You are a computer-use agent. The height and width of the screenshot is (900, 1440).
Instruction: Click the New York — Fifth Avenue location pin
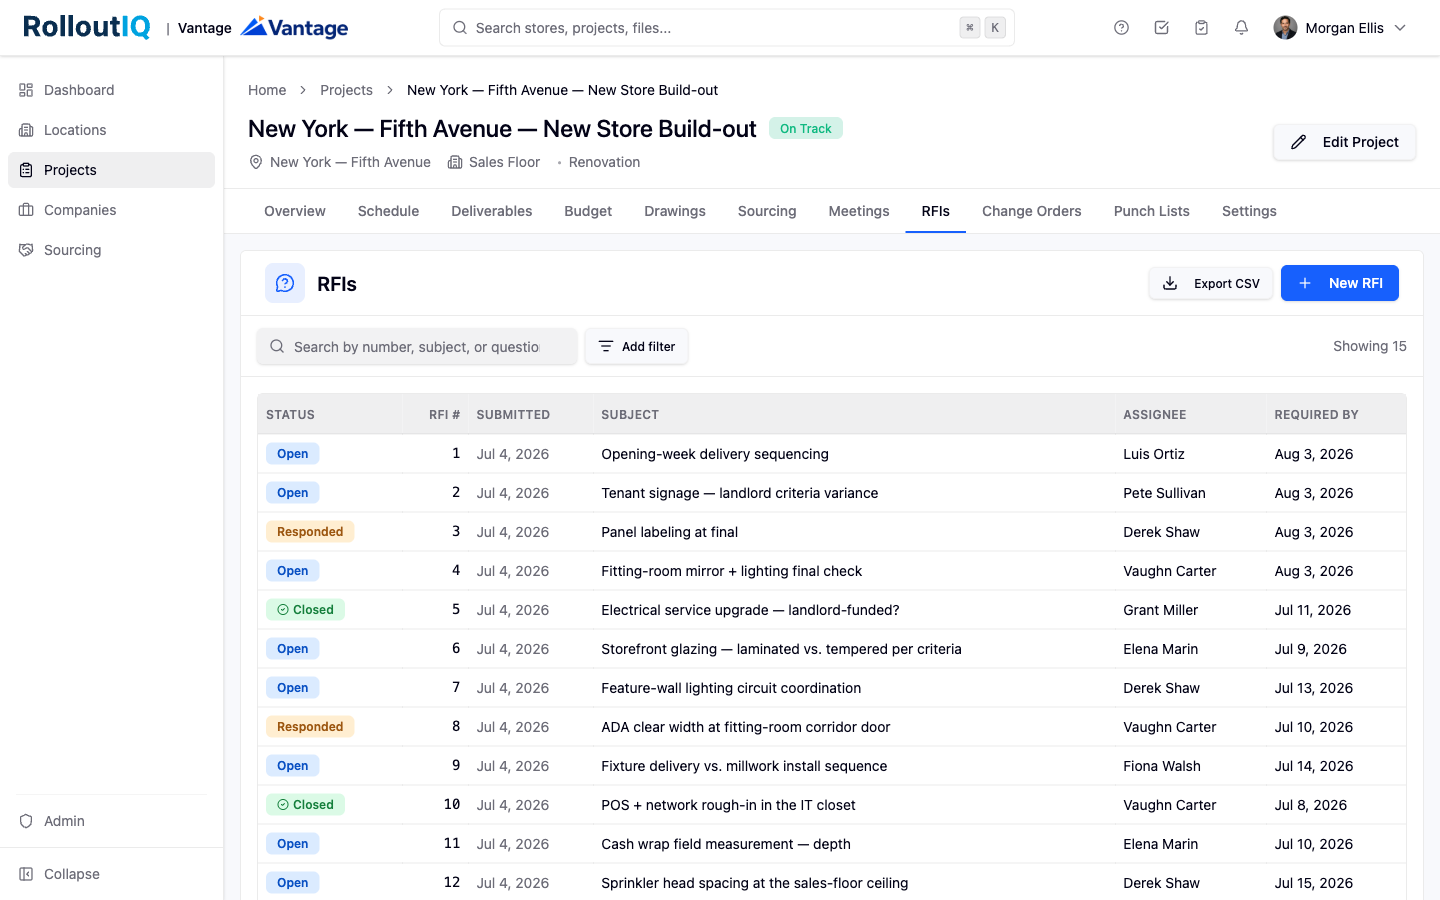click(256, 162)
